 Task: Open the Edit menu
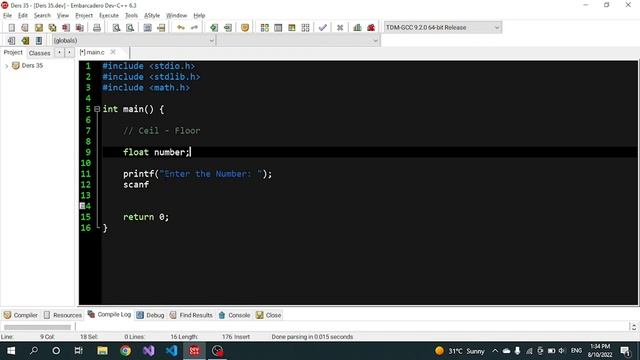[x=23, y=16]
